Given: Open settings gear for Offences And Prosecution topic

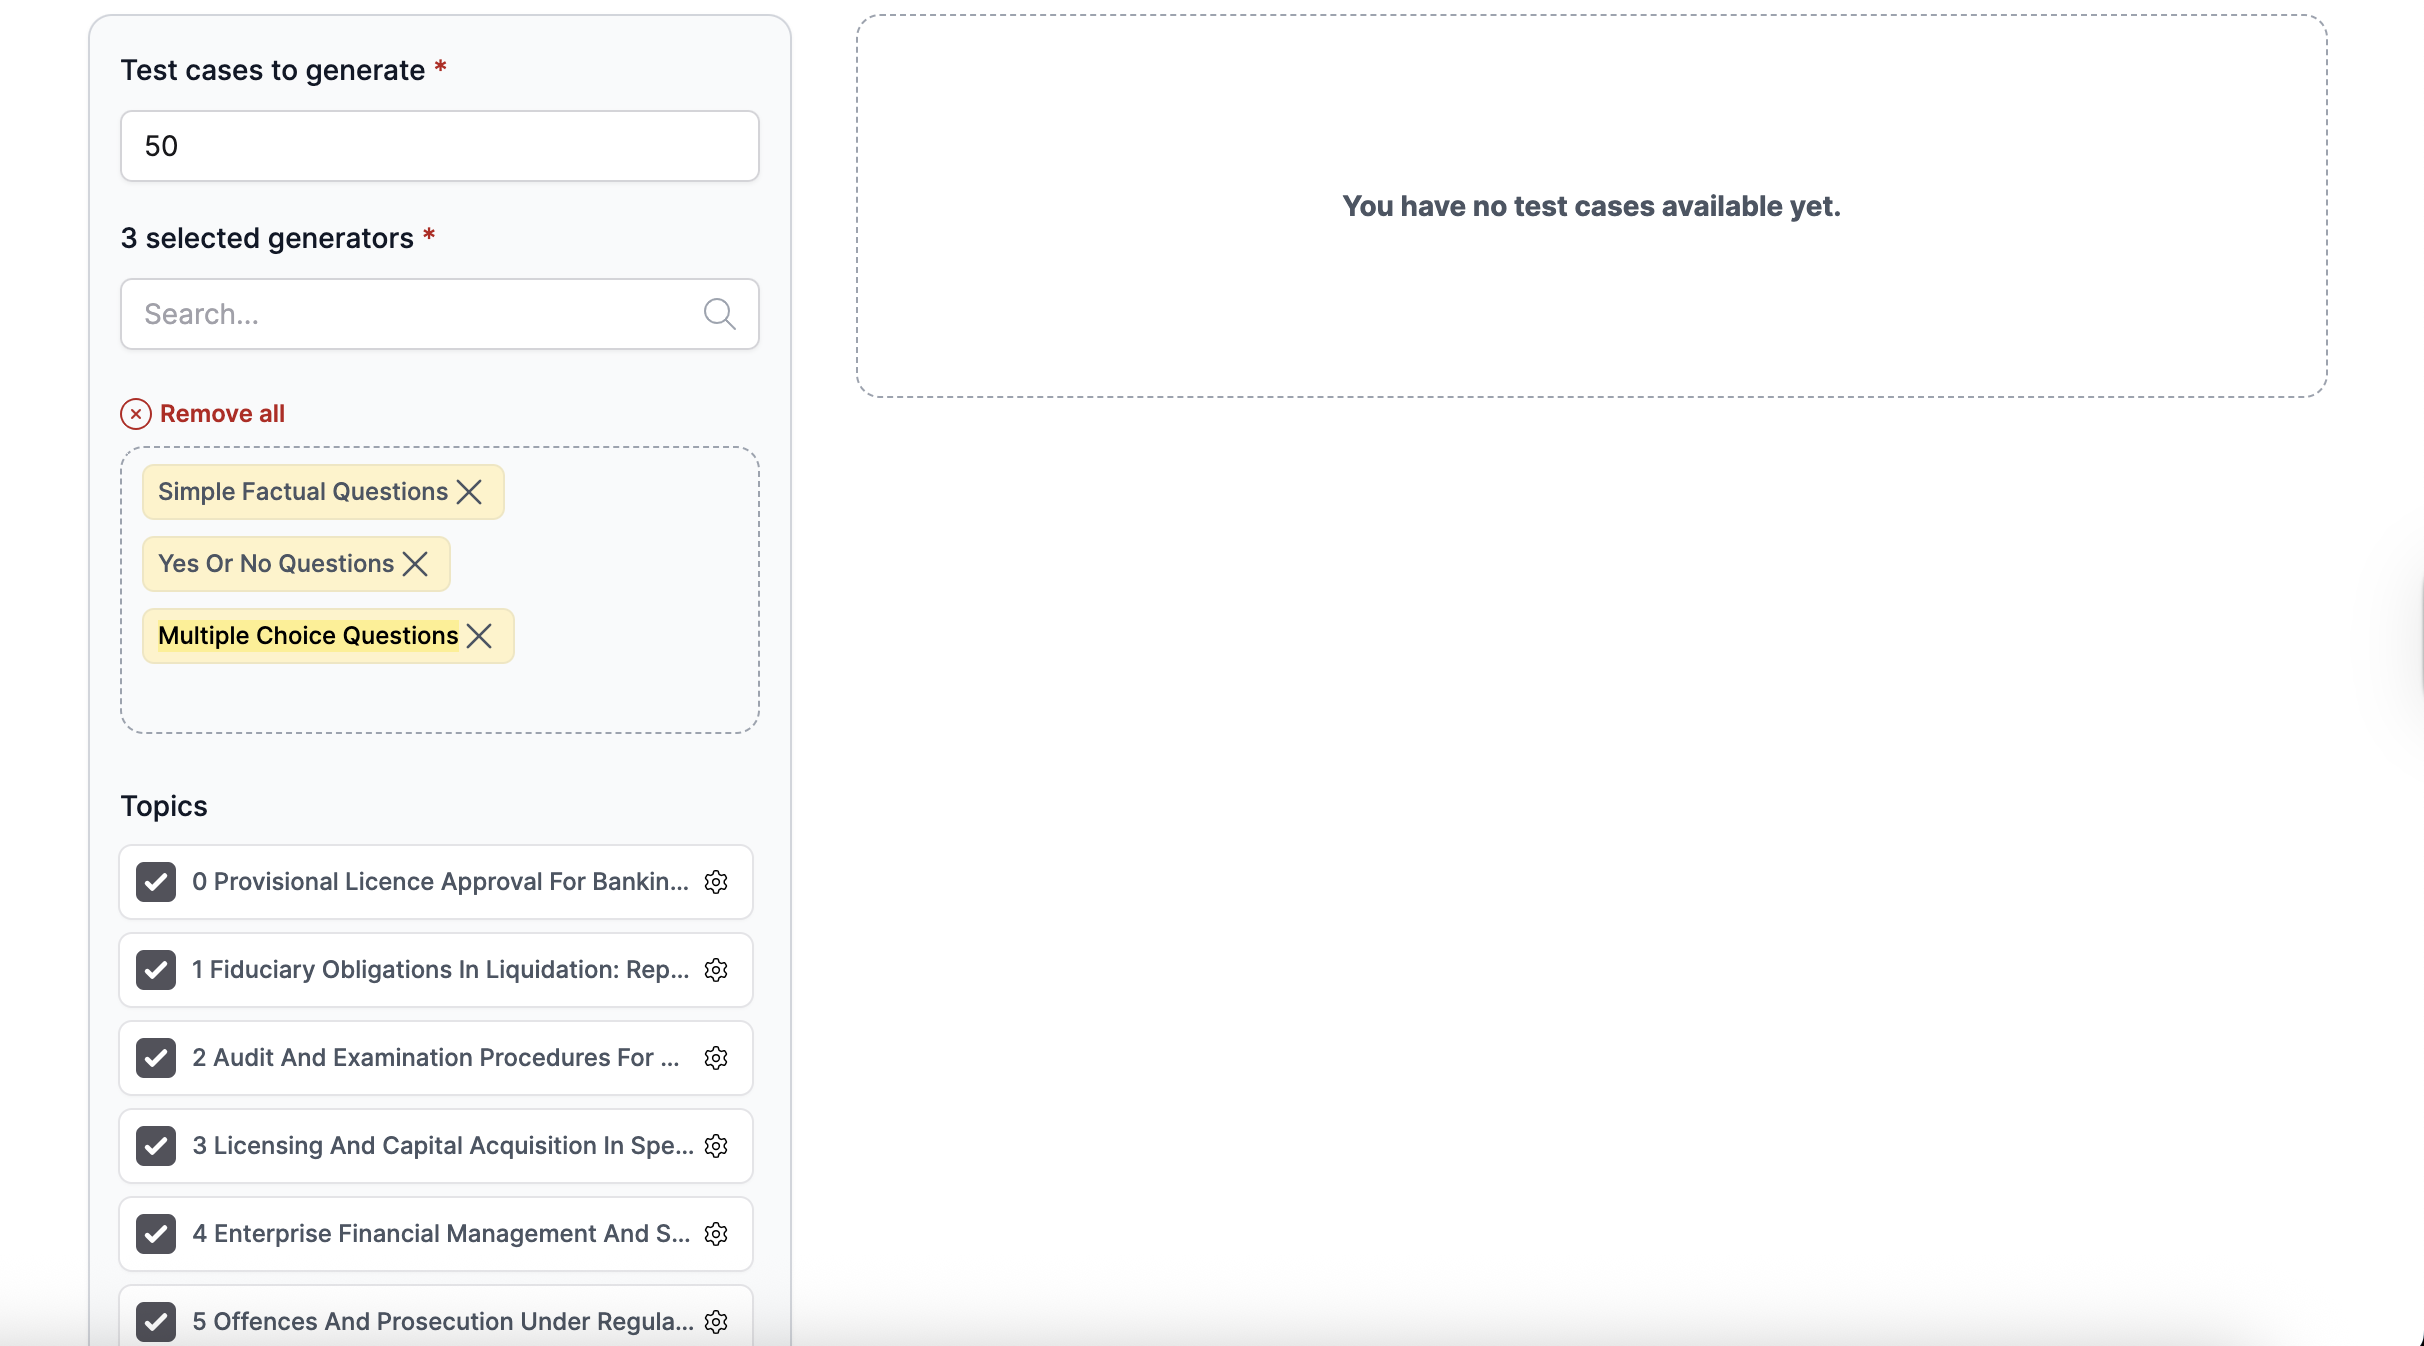Looking at the screenshot, I should tap(716, 1321).
